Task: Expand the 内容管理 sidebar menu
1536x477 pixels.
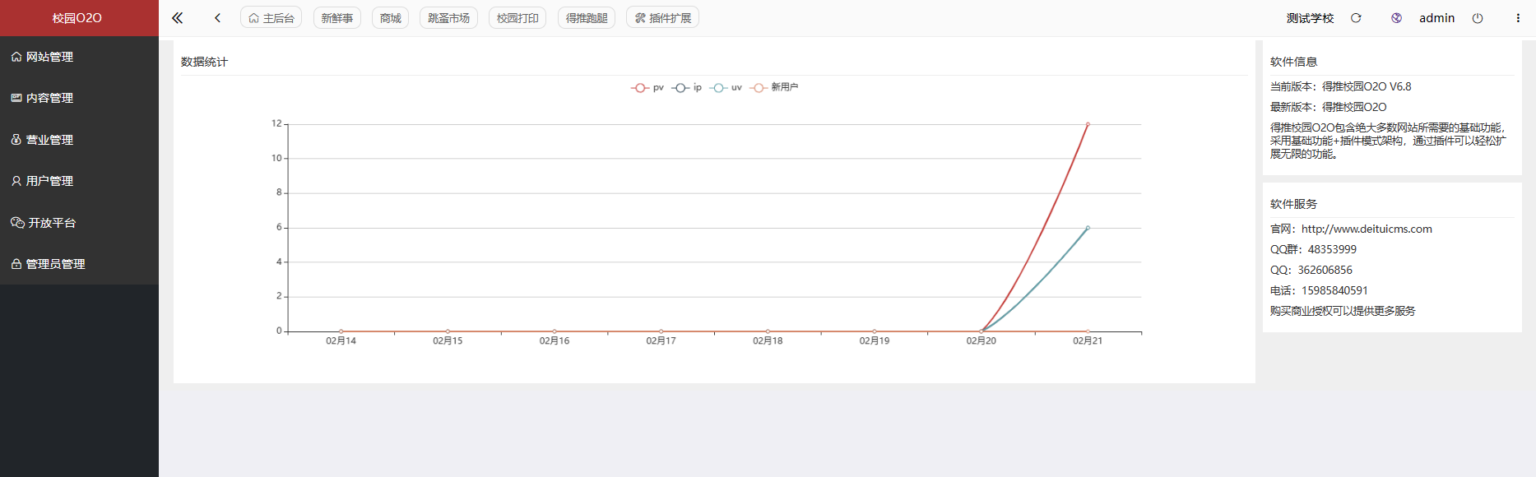Action: click(x=49, y=98)
